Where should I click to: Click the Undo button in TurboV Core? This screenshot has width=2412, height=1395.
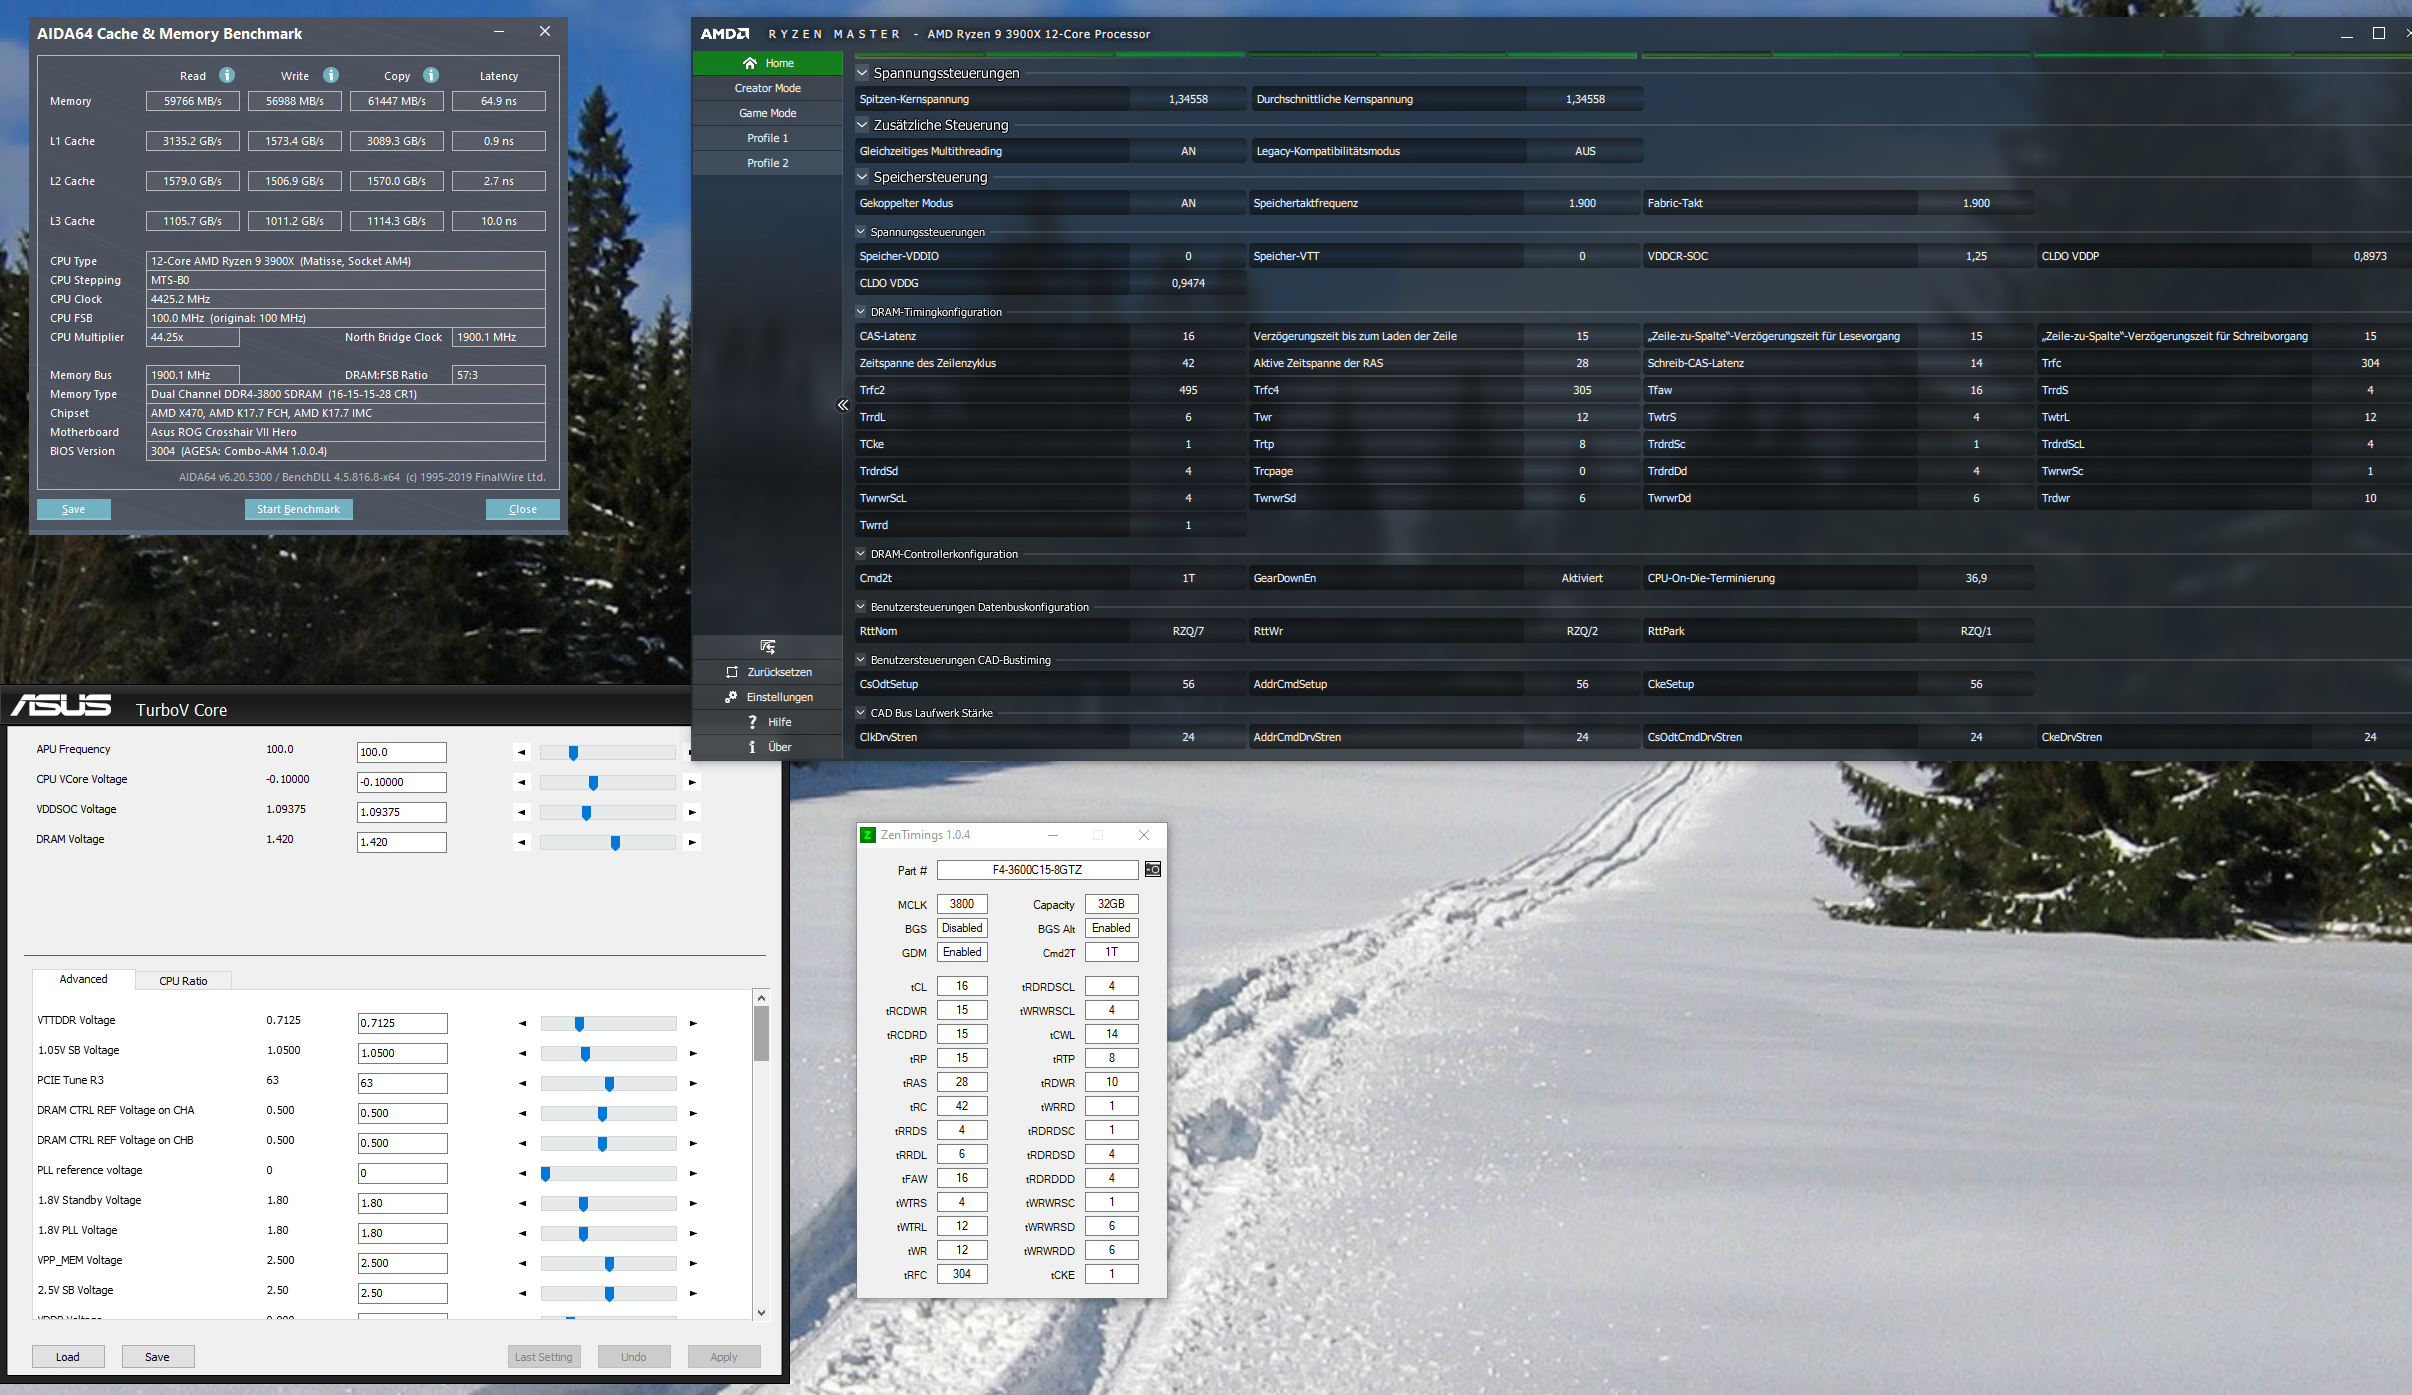click(634, 1357)
